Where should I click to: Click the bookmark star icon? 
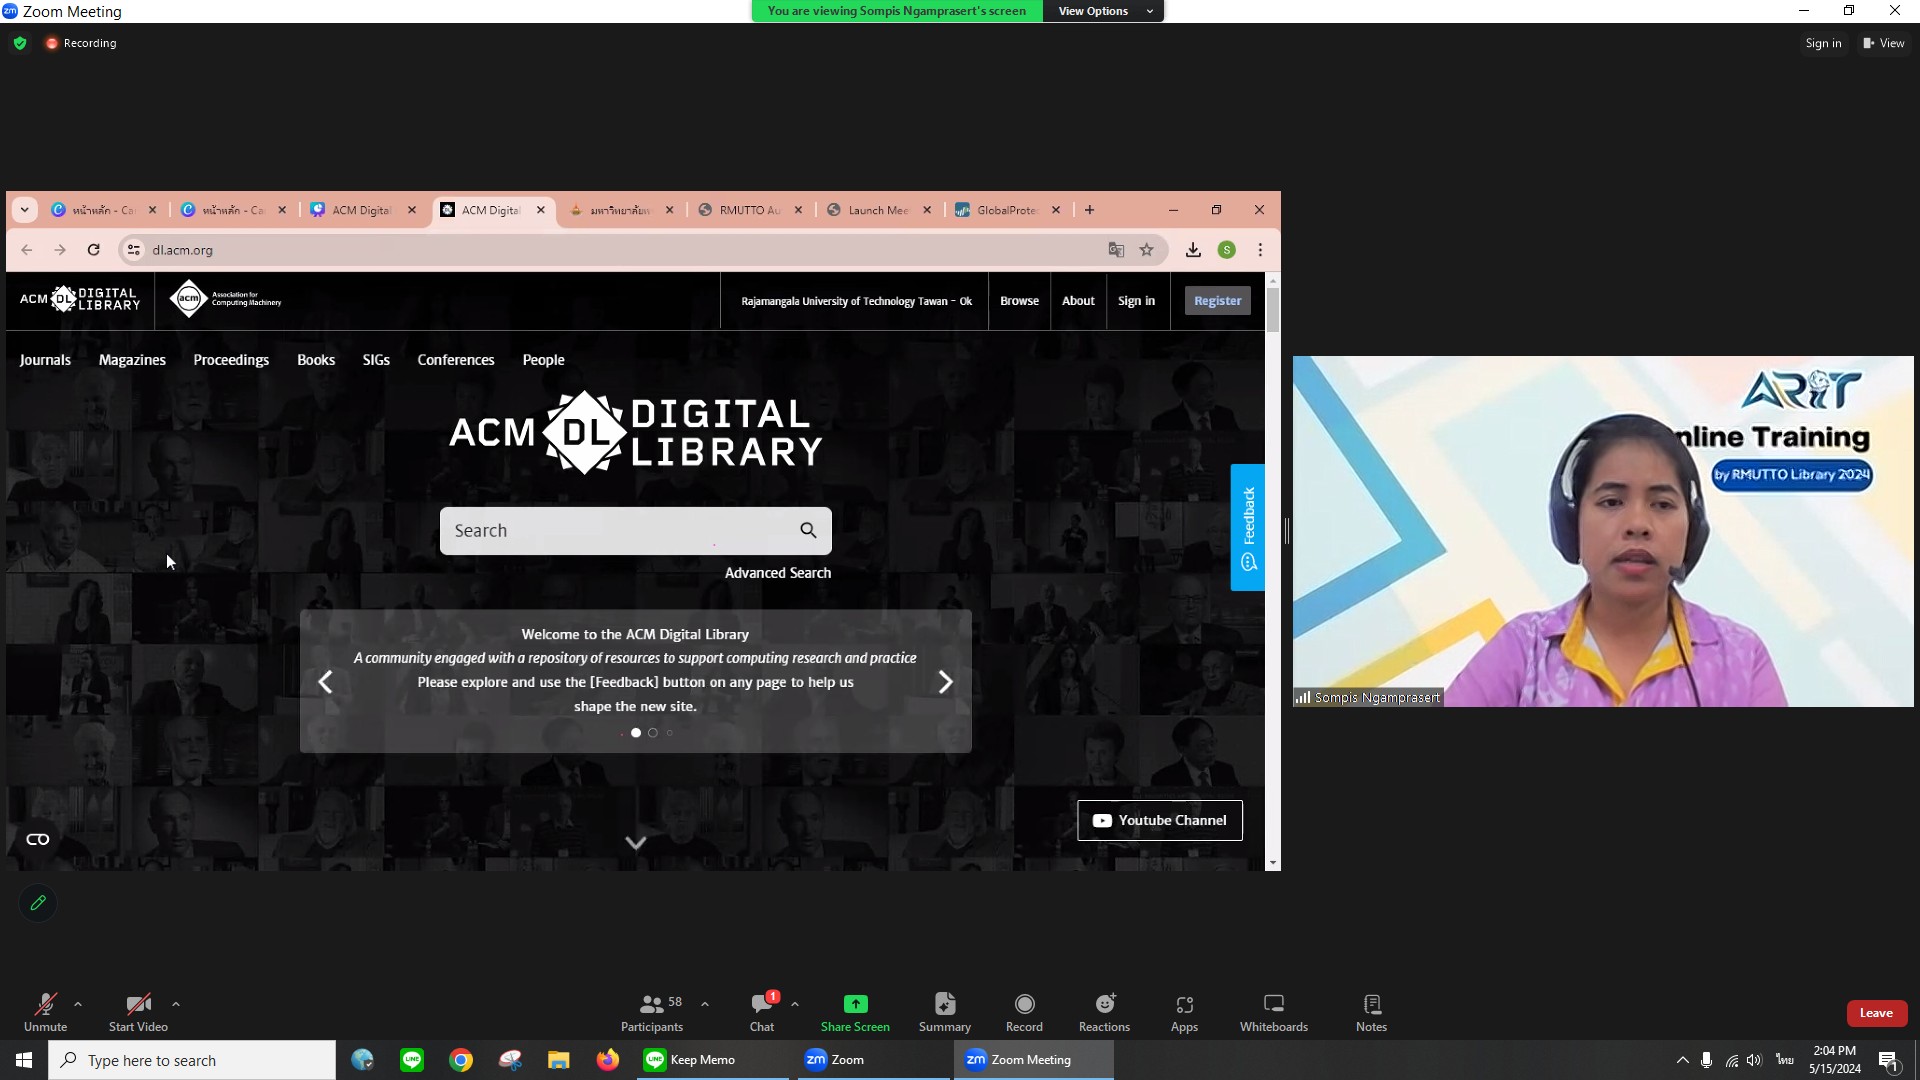[1147, 250]
